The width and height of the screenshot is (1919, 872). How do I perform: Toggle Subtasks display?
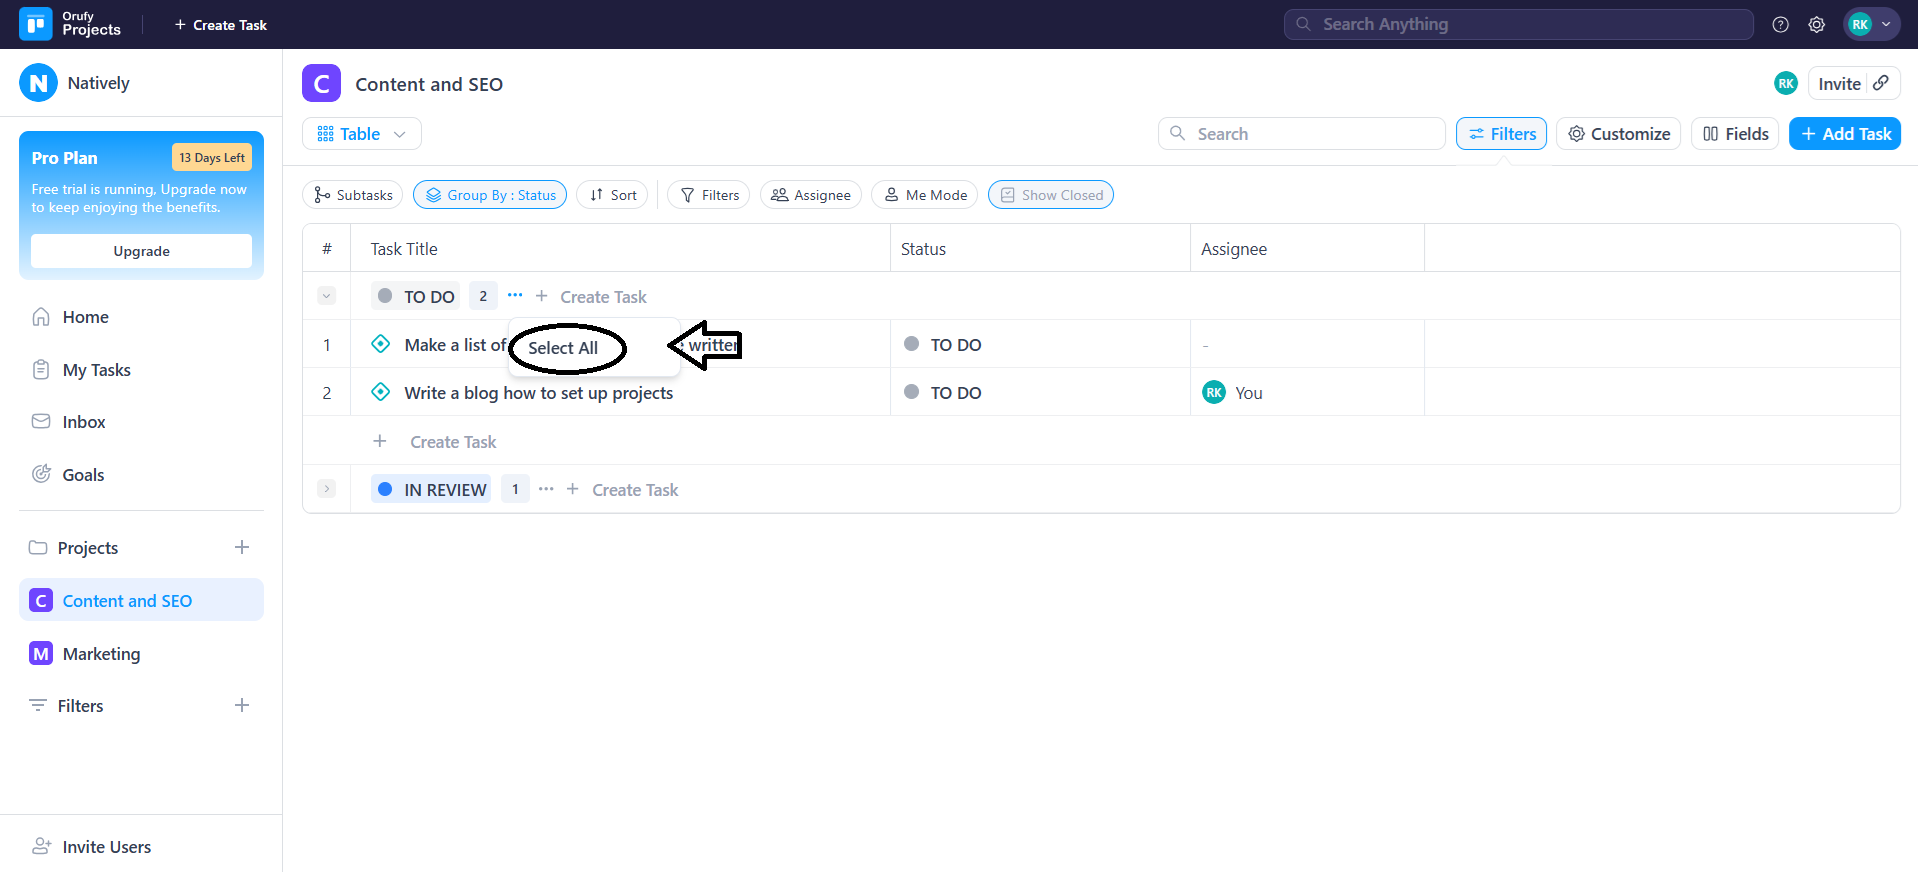pyautogui.click(x=352, y=195)
